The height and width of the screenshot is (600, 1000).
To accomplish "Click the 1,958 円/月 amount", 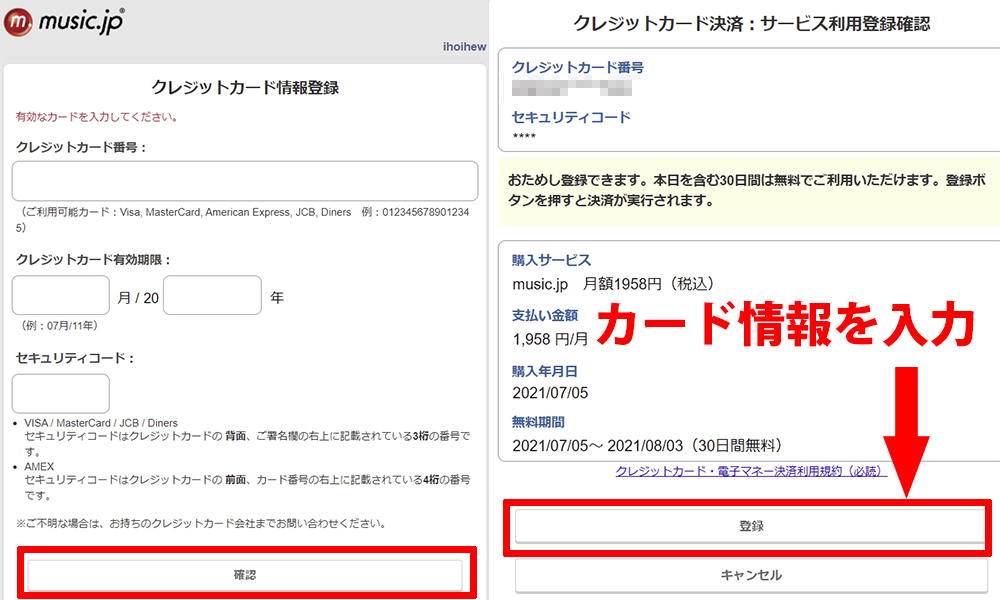I will click(550, 339).
